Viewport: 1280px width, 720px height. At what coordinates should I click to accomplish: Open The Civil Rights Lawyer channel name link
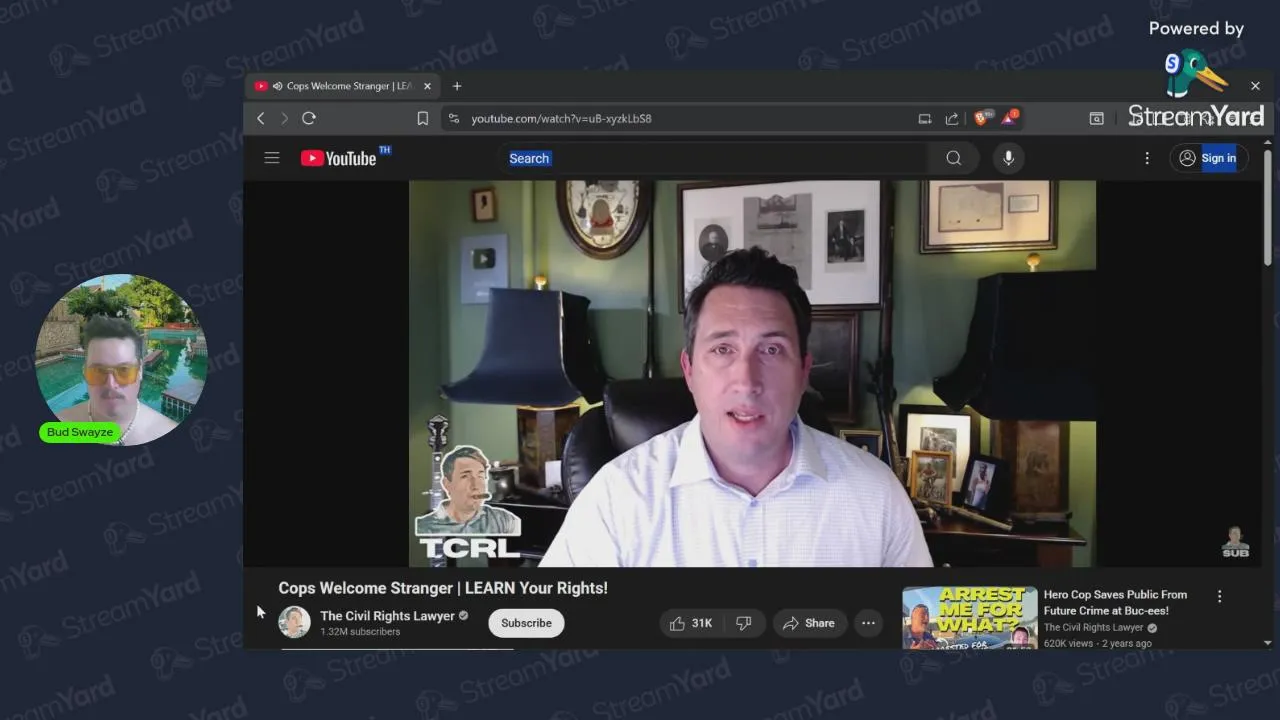point(387,616)
